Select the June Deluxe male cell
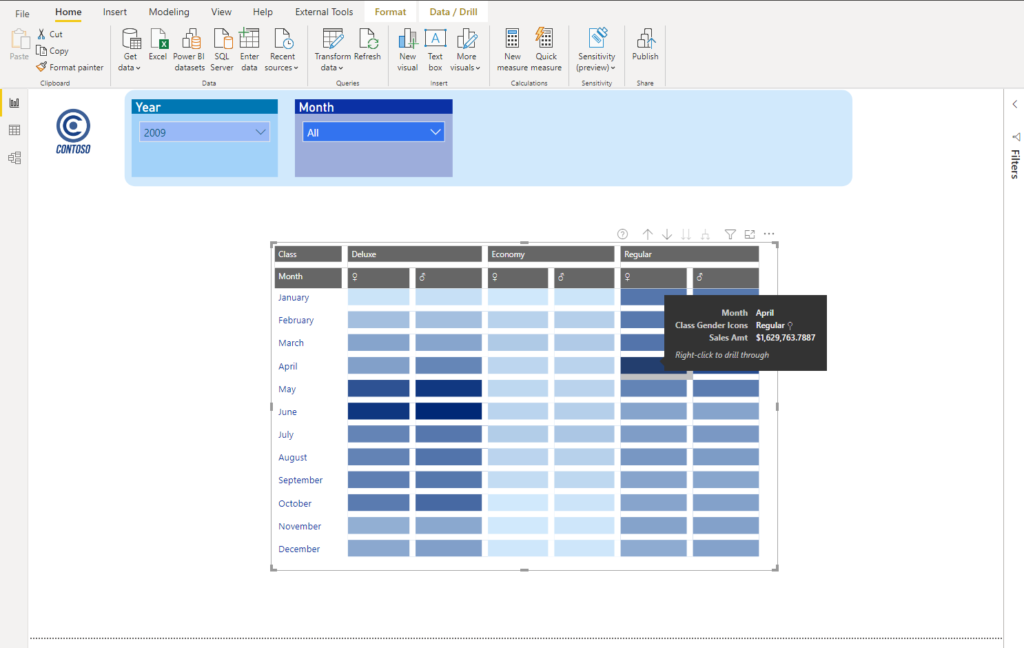 449,411
